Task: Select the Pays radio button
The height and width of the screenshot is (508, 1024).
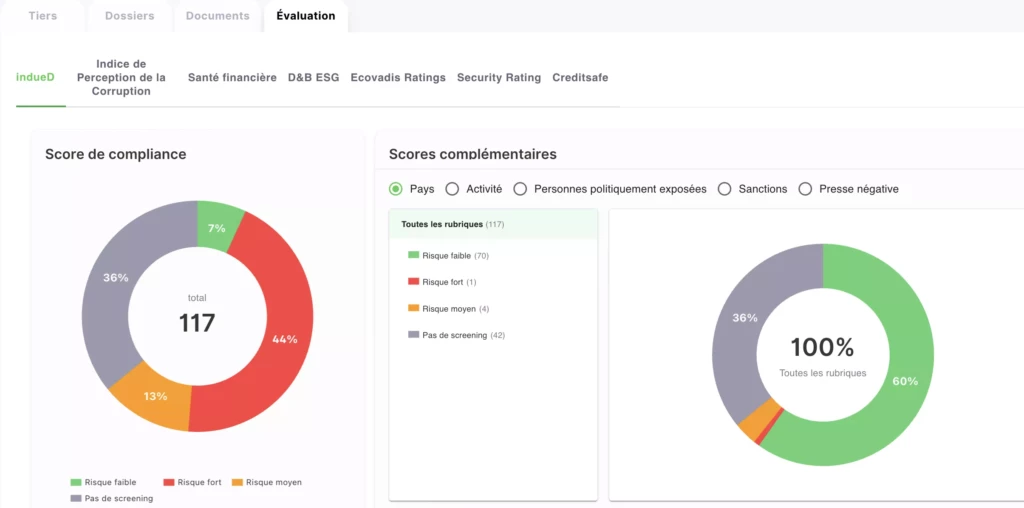Action: click(x=396, y=189)
